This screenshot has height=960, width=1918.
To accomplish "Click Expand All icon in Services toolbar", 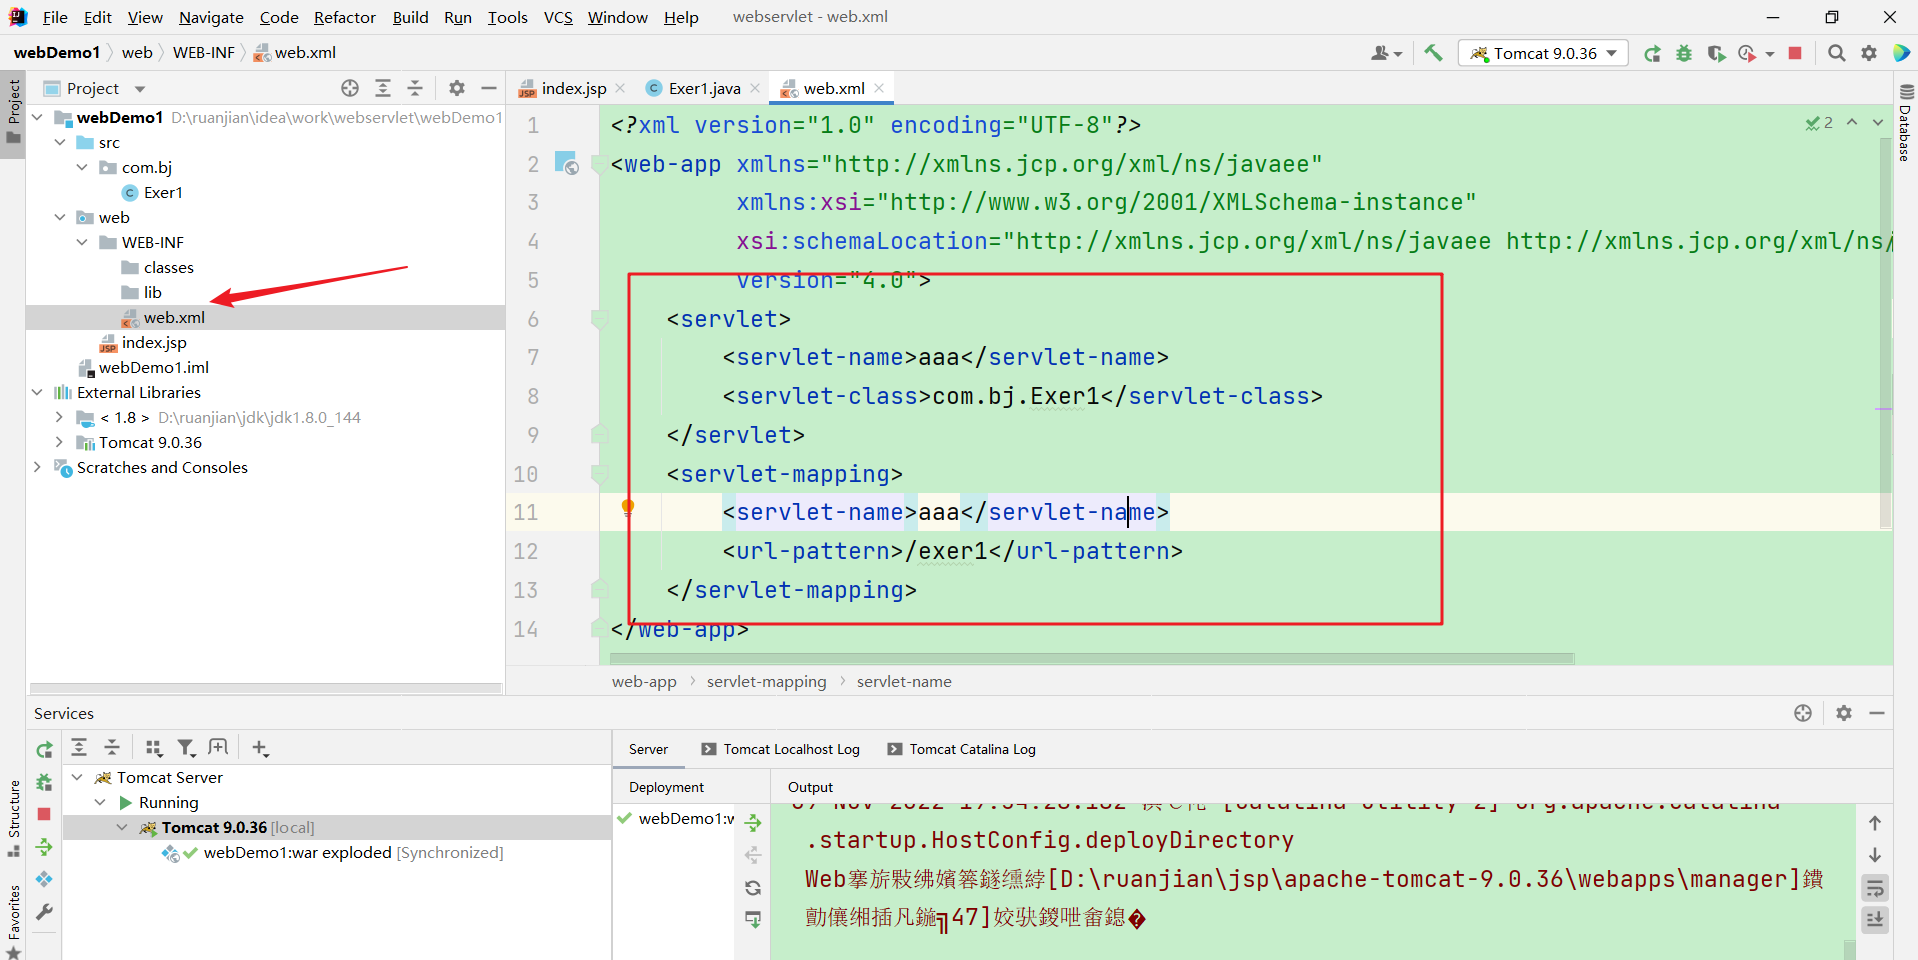I will pos(80,747).
